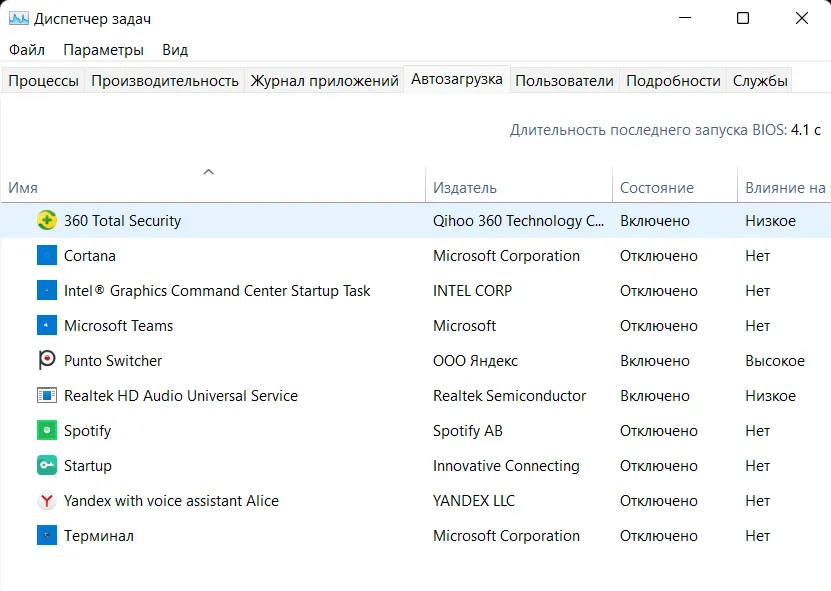The width and height of the screenshot is (831, 591).
Task: Click the Microsoft Teams icon
Action: click(x=47, y=325)
